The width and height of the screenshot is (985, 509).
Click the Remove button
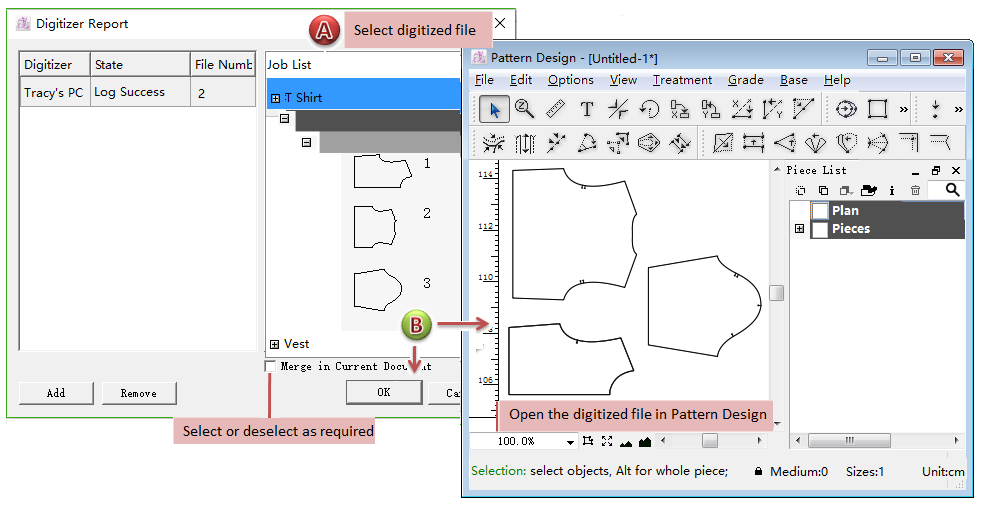pyautogui.click(x=139, y=393)
